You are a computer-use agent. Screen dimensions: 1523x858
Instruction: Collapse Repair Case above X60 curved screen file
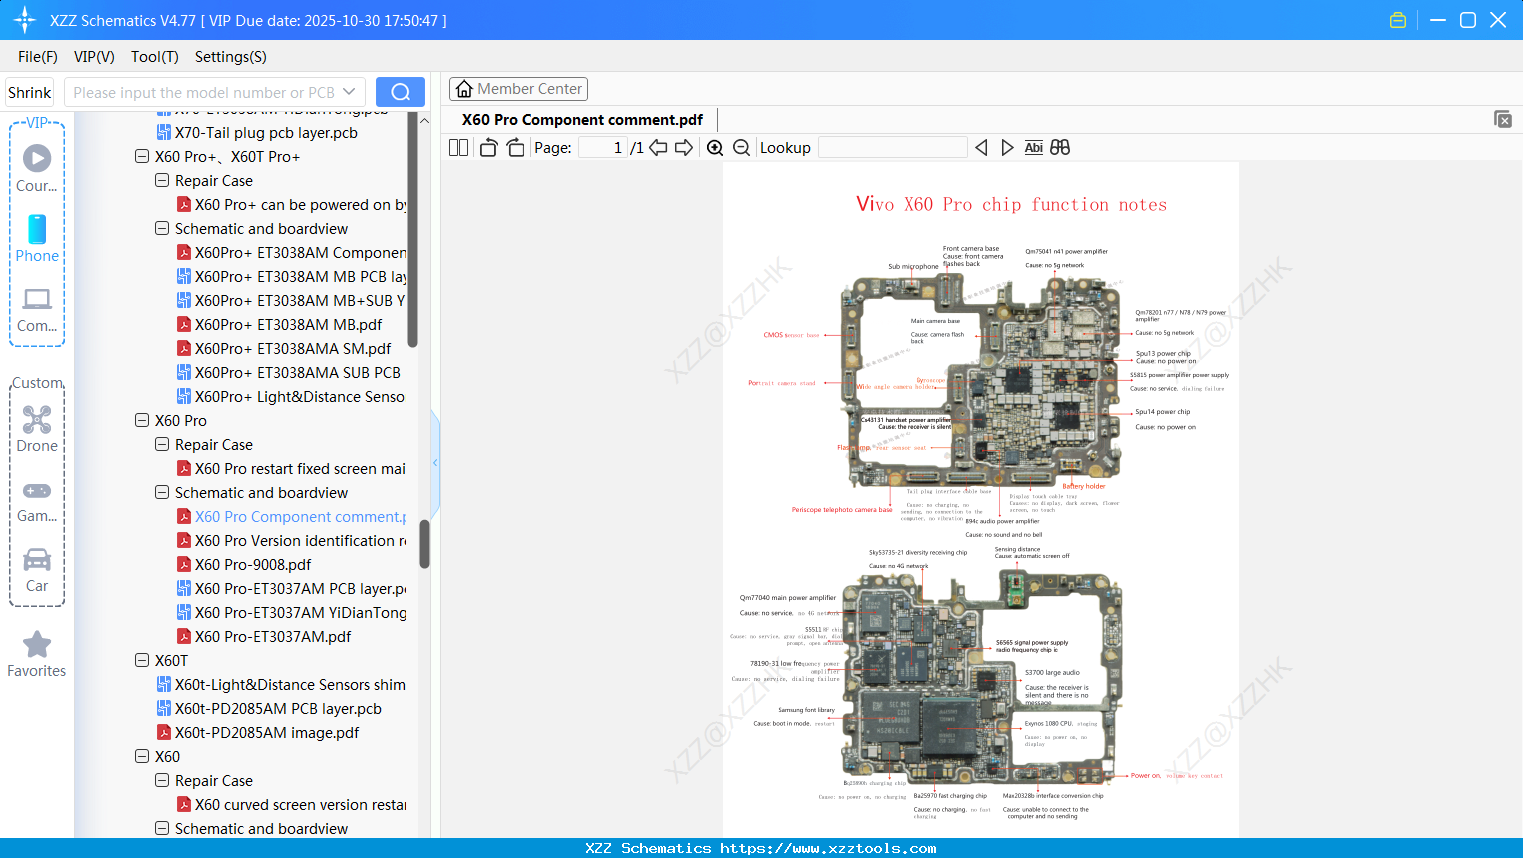[x=162, y=781]
